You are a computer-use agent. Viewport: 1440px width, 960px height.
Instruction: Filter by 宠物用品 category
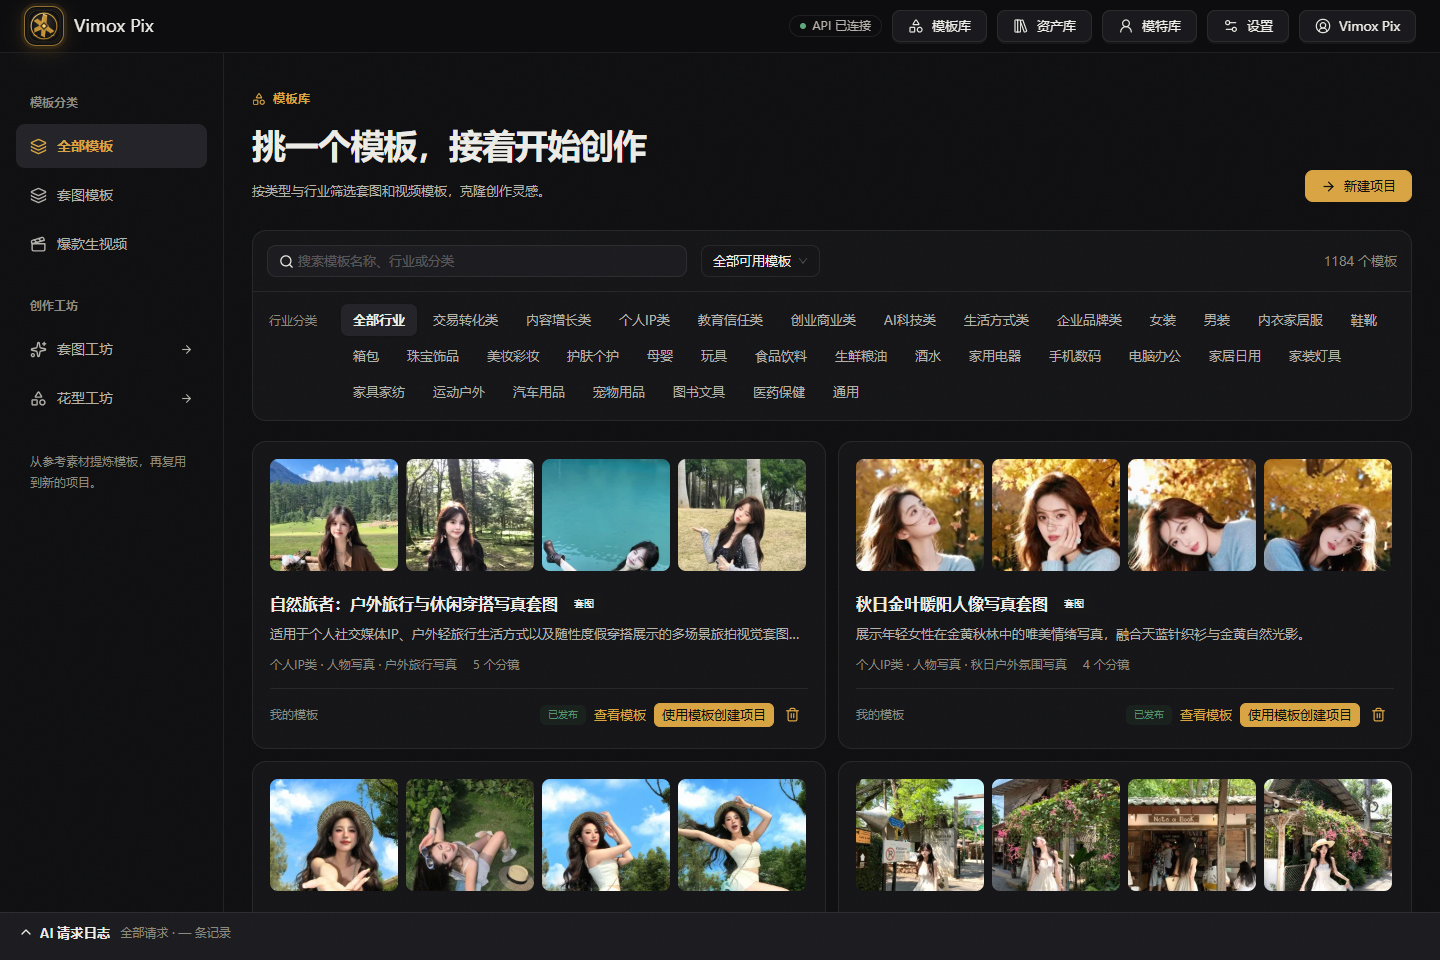pyautogui.click(x=619, y=392)
